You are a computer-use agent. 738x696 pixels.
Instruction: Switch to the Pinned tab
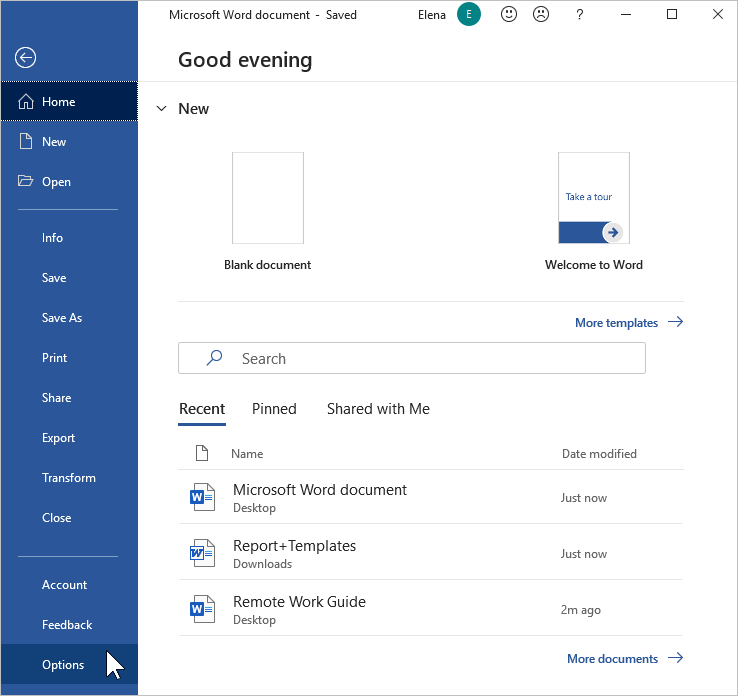[274, 408]
